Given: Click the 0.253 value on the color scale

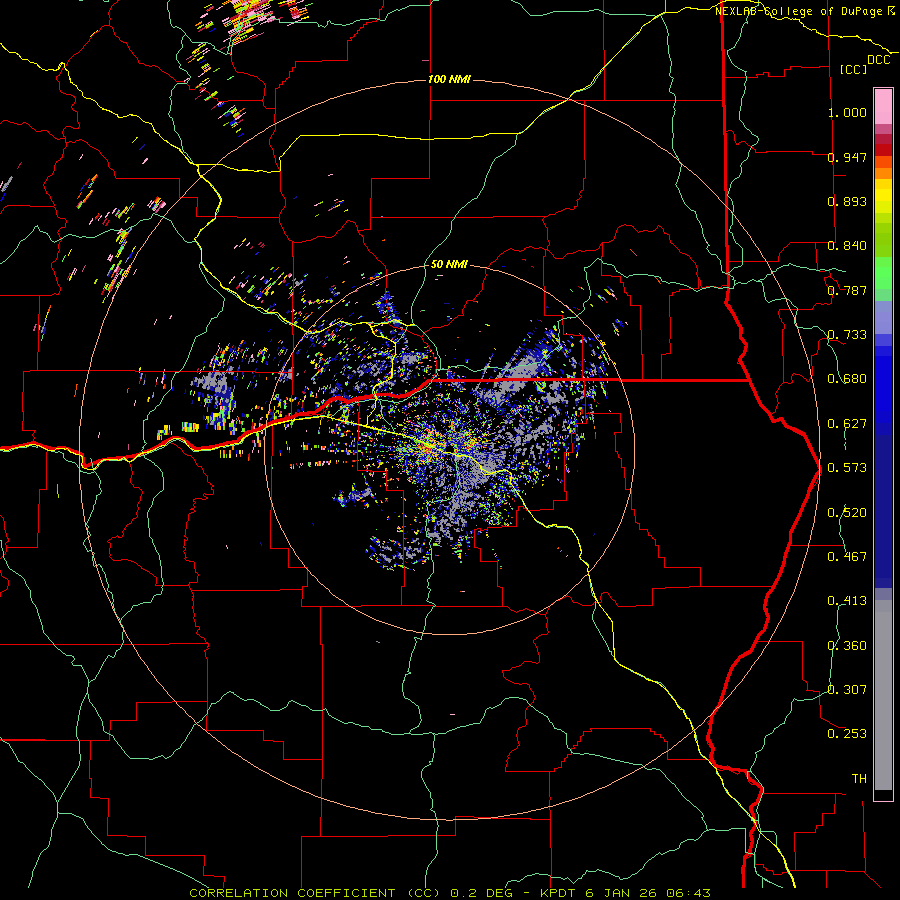Looking at the screenshot, I should point(847,734).
